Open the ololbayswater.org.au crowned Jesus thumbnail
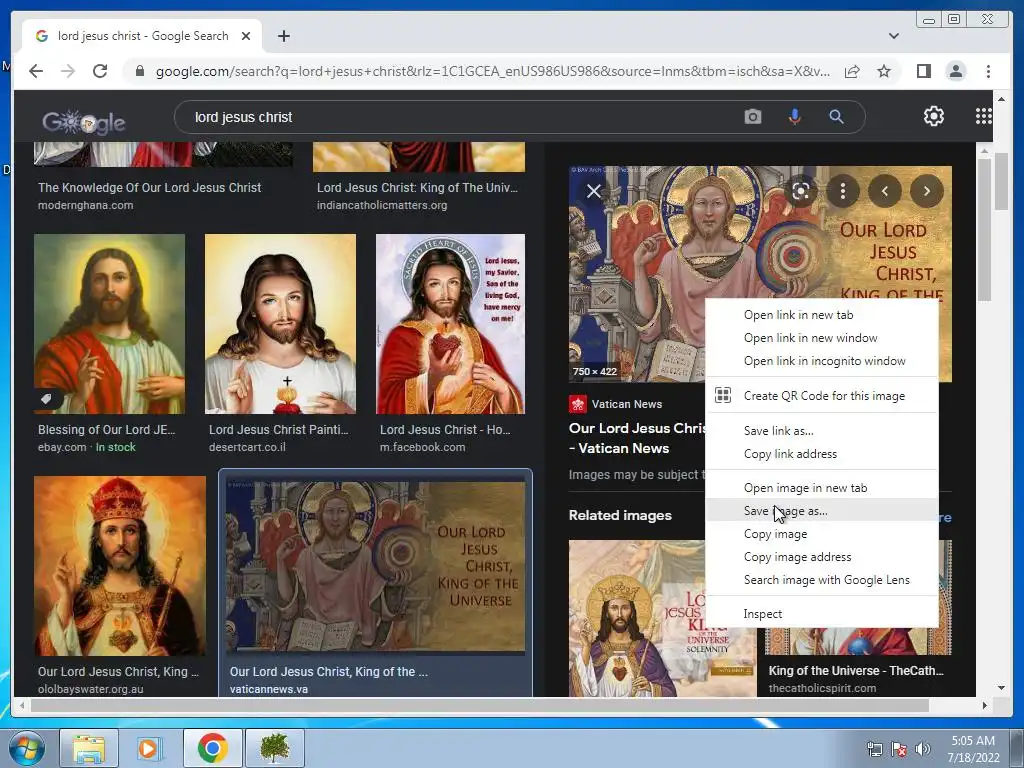 click(120, 566)
